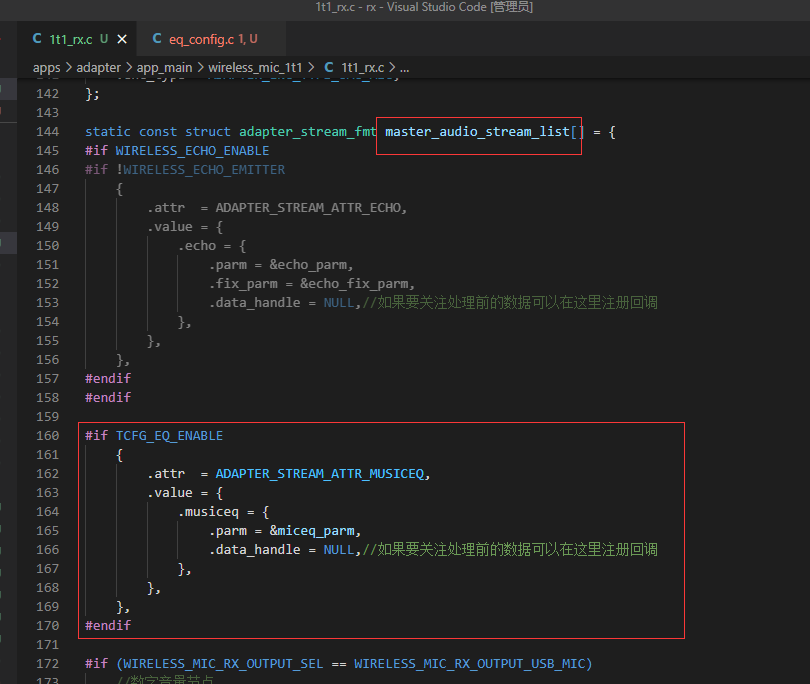810x684 pixels.
Task: Click the .echo field name
Action: (x=196, y=246)
